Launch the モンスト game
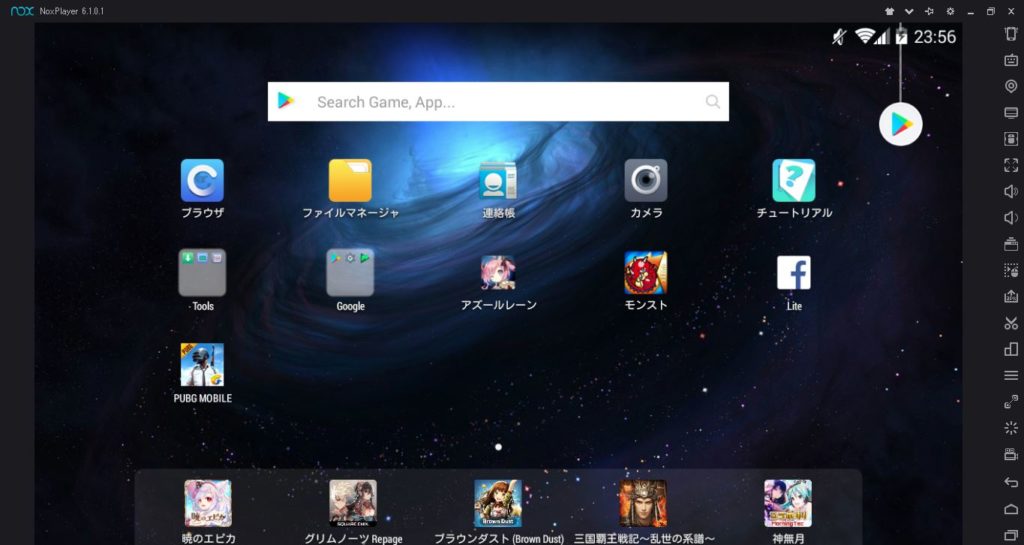This screenshot has width=1024, height=545. coord(646,273)
